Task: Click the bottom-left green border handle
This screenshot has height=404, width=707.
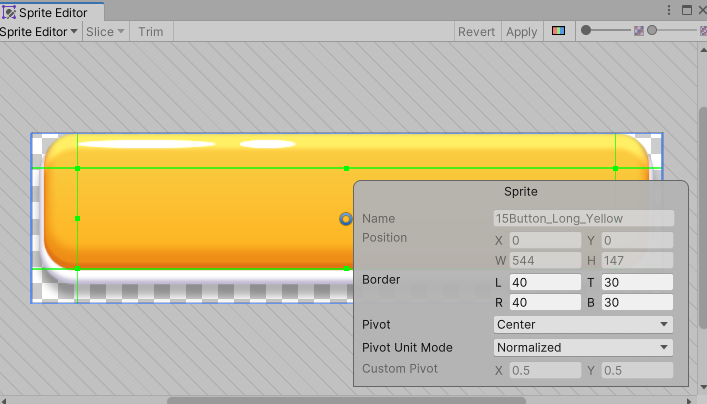Action: click(x=78, y=268)
